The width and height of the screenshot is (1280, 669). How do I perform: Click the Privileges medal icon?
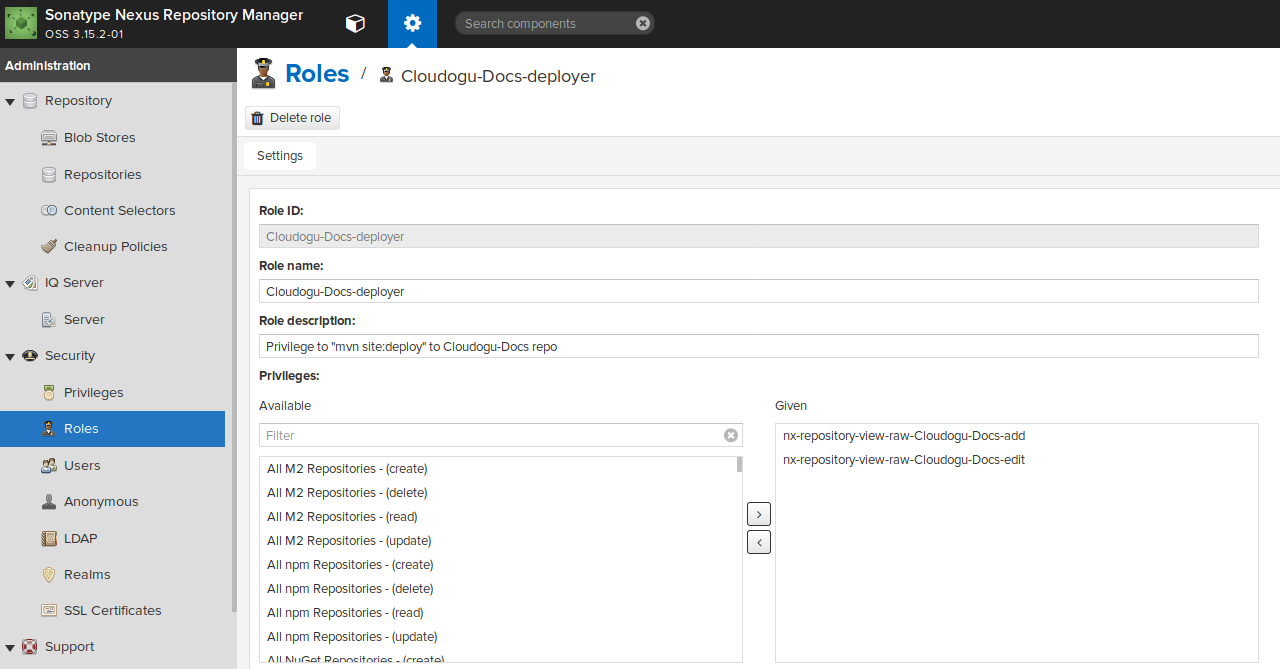49,393
